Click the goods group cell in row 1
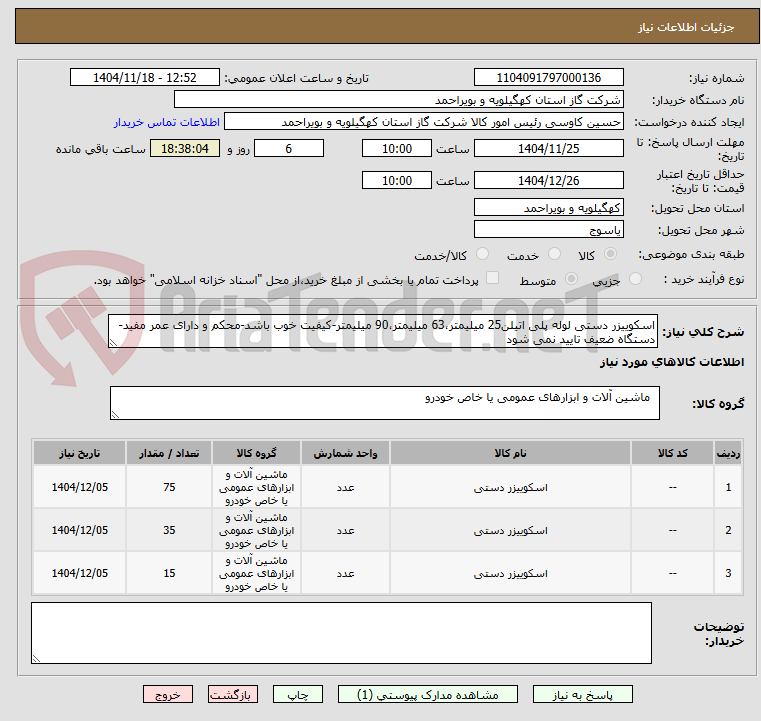This screenshot has width=761, height=721. click(x=256, y=488)
